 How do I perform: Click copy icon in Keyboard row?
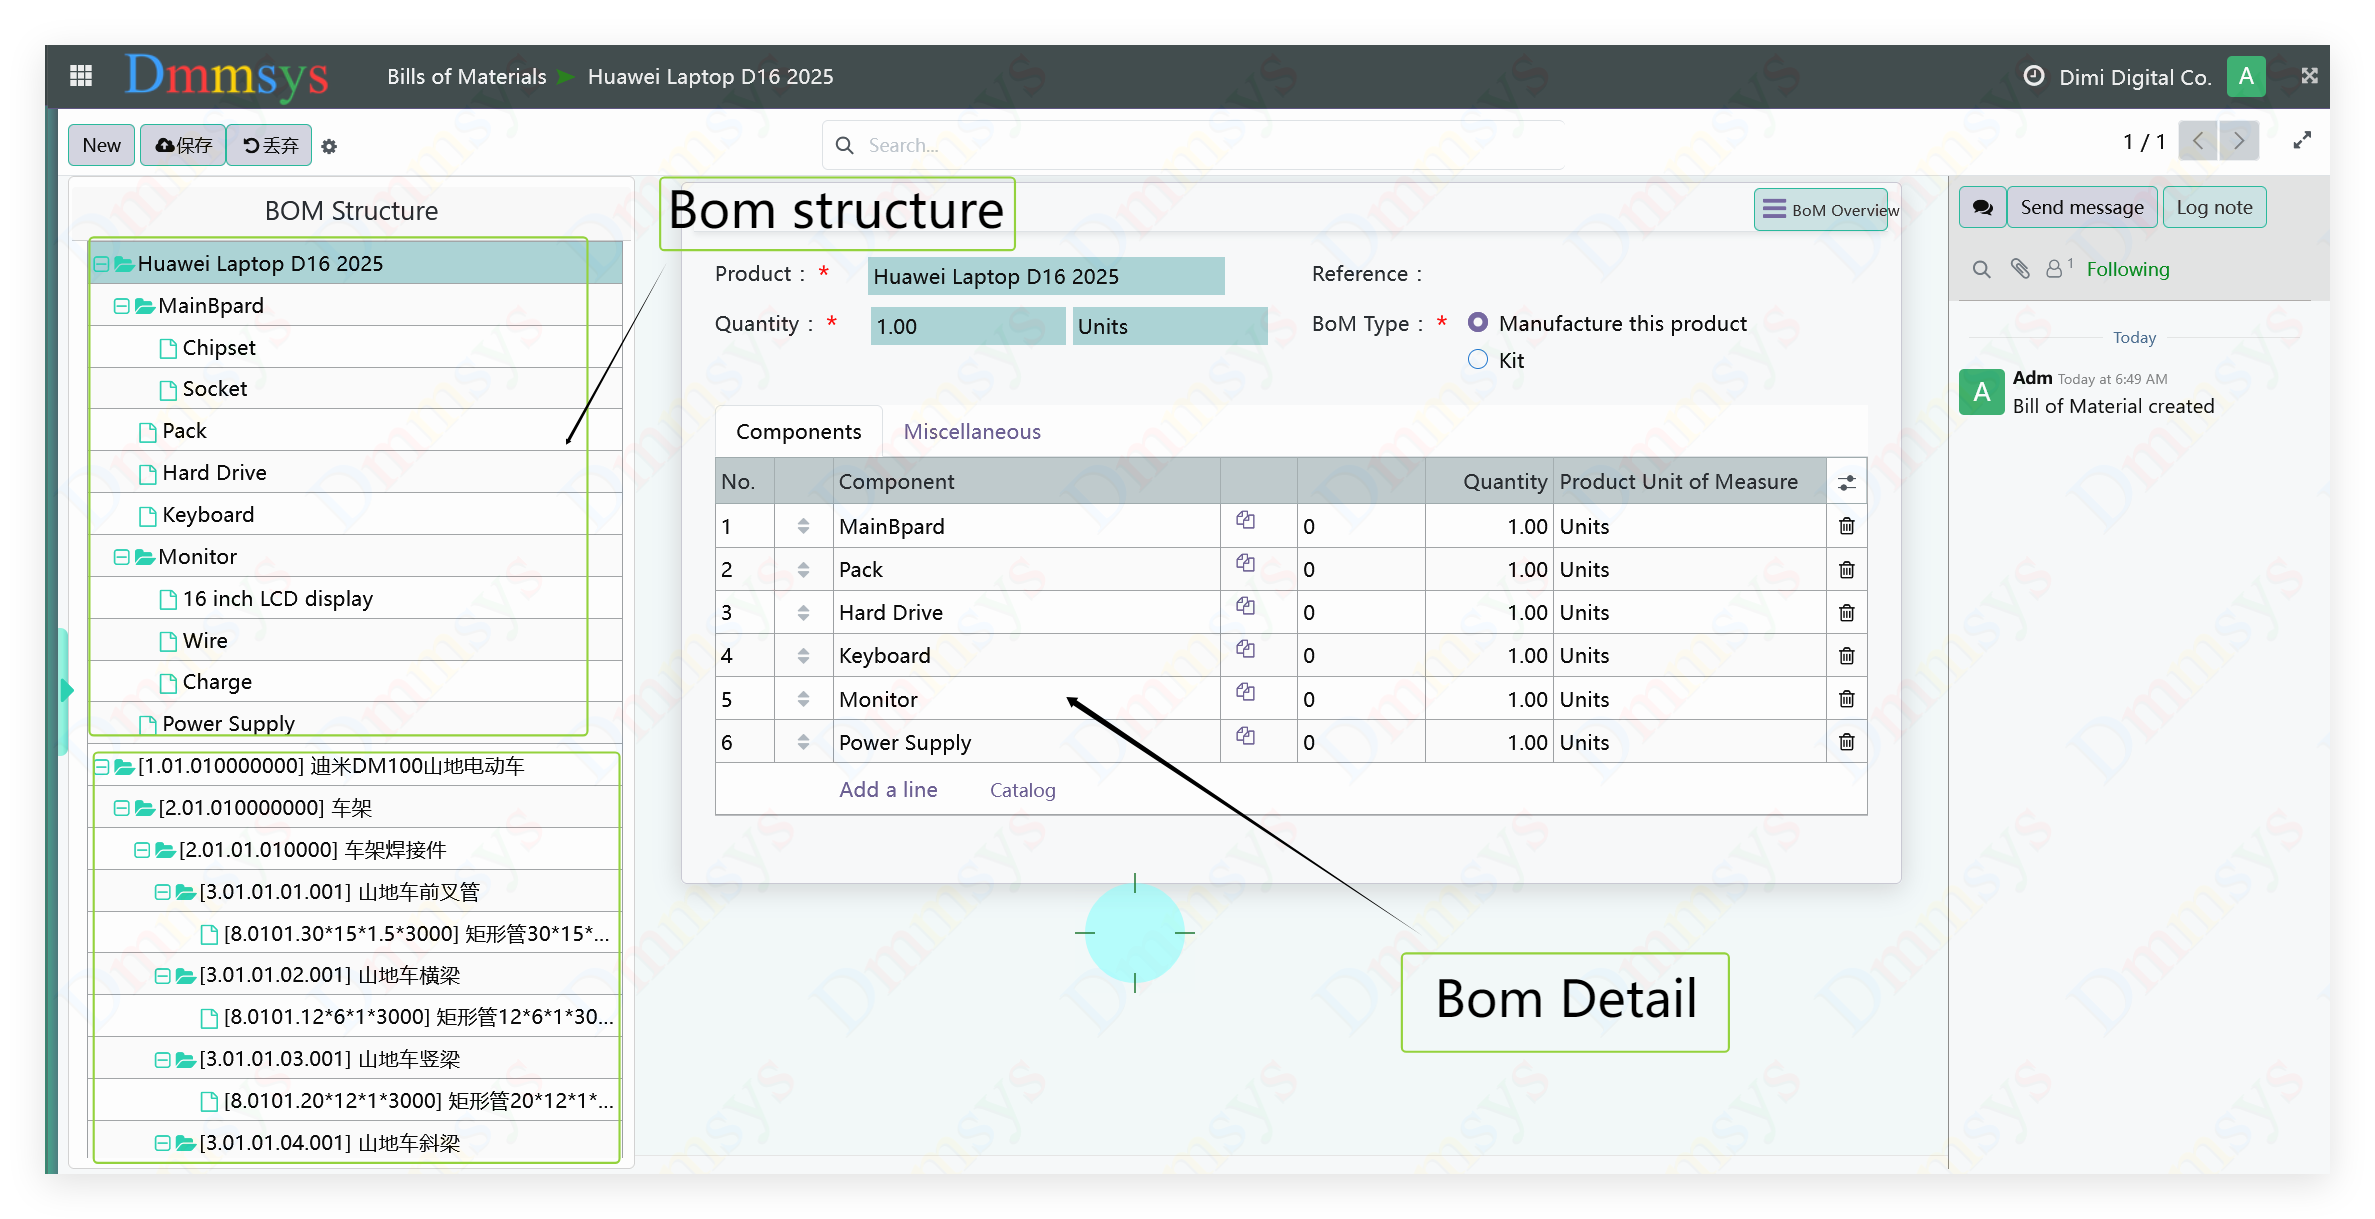pos(1245,649)
